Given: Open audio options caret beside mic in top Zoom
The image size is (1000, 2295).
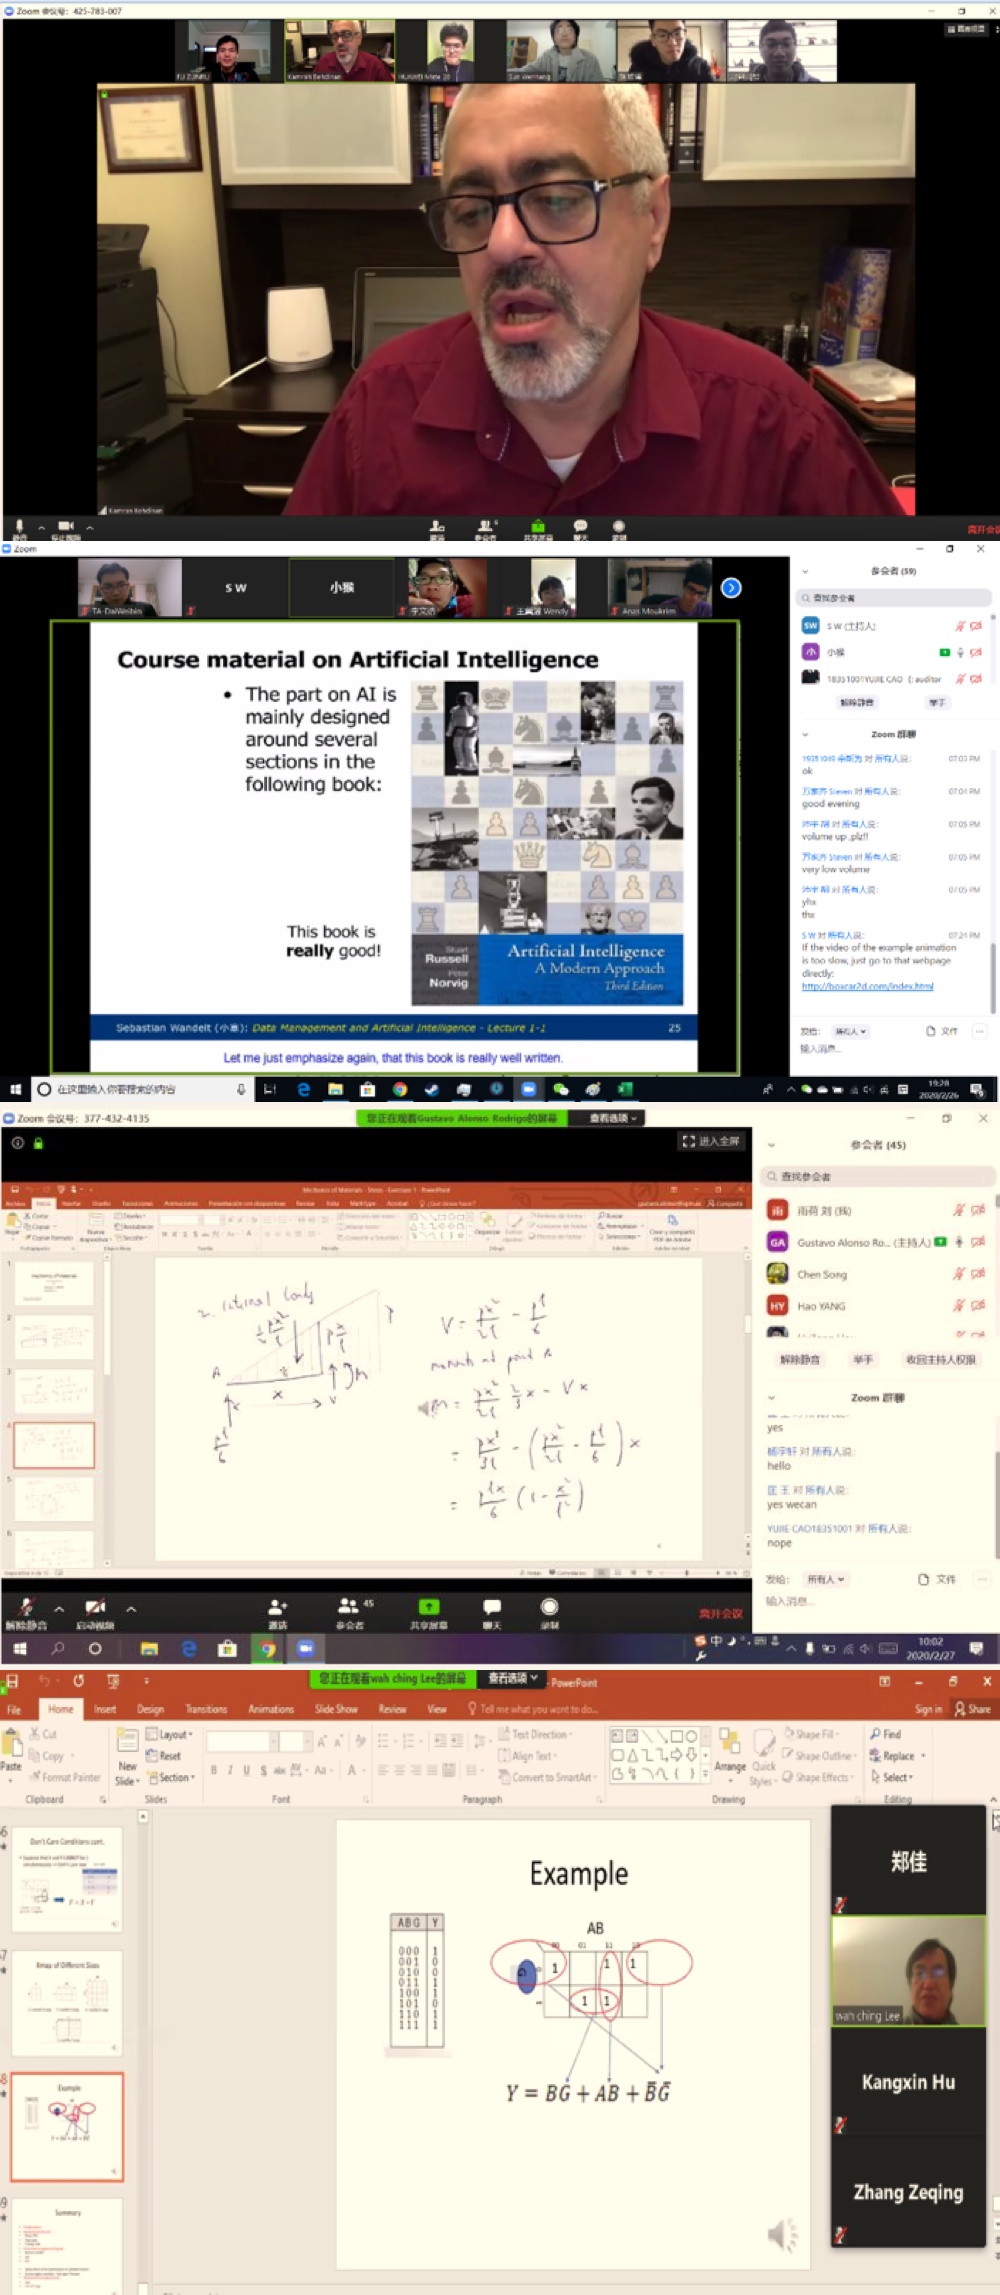Looking at the screenshot, I should [41, 526].
